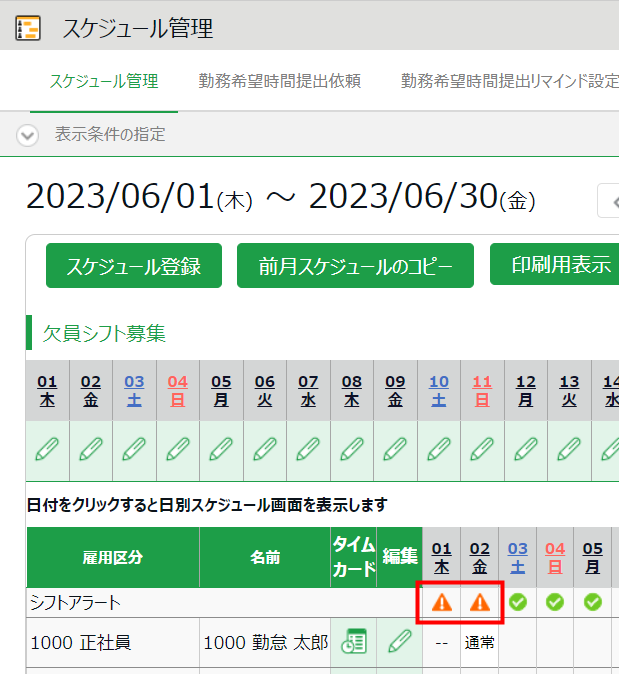Click the スケジュール登録 button
Viewport: 619px width, 674px height.
click(133, 266)
